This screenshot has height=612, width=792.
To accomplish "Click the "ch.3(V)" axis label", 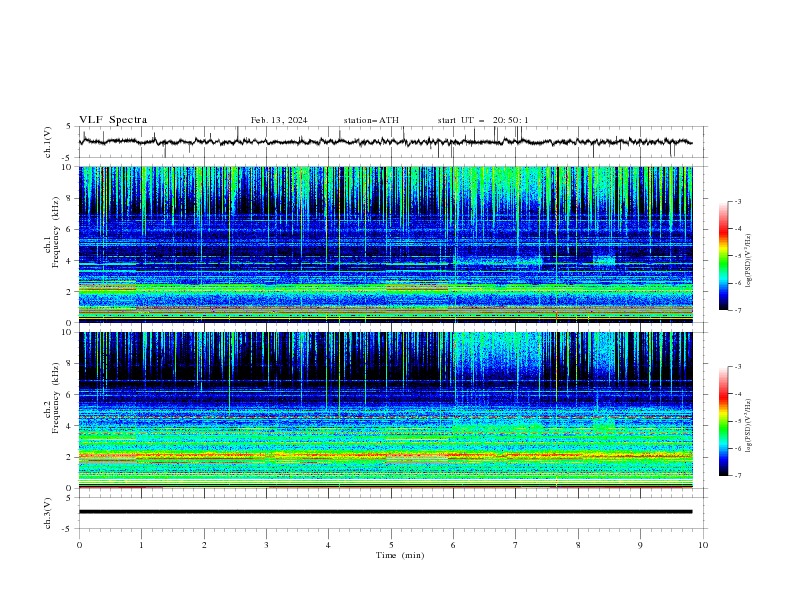I will 48,513.
